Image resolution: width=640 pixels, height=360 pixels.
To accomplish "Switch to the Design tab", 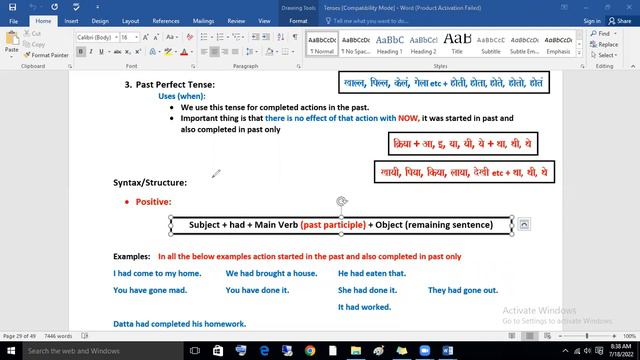I will point(100,21).
